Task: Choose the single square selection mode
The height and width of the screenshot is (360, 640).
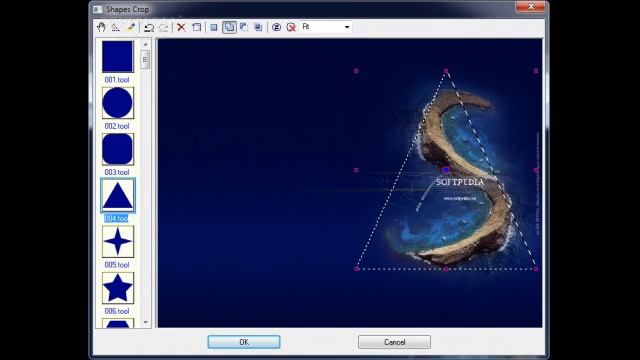Action: (214, 27)
